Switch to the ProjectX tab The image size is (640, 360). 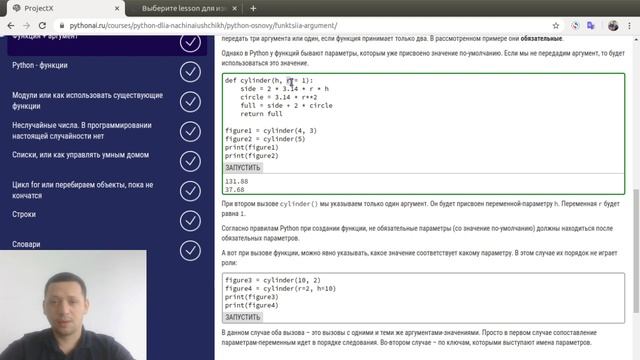tap(65, 8)
